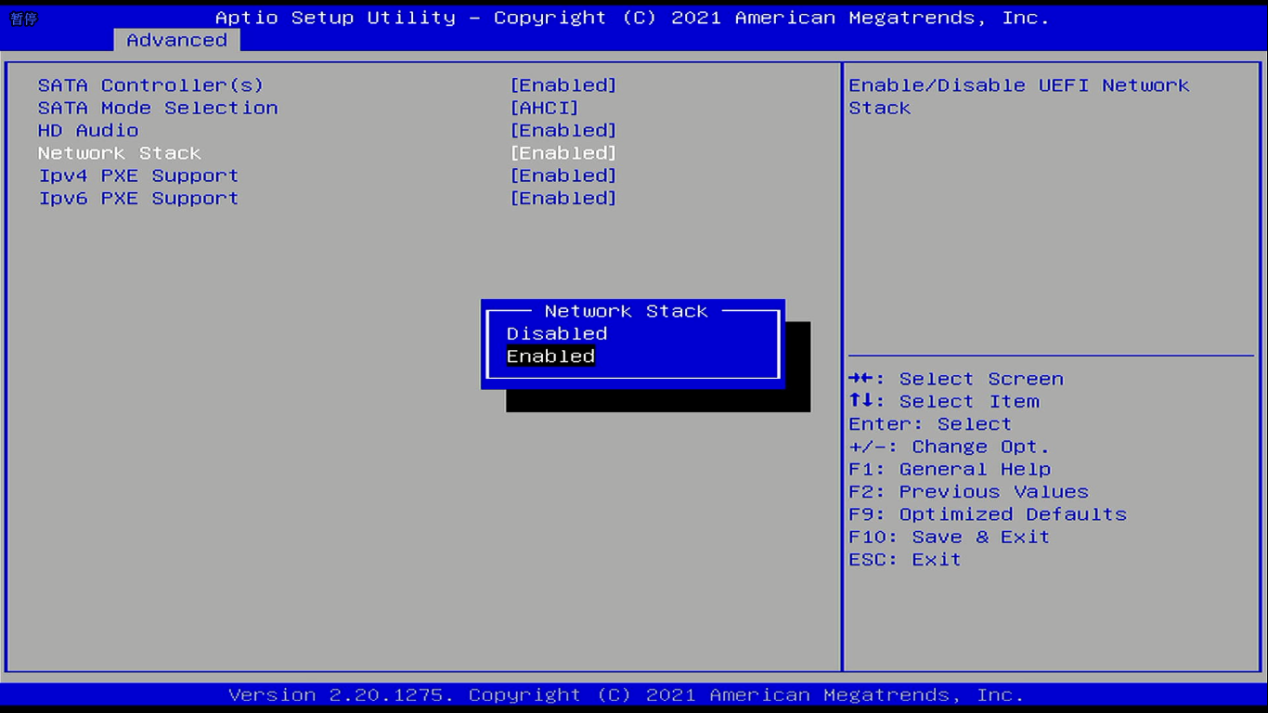Select the Network Stack menu item
Viewport: 1268px width, 713px height.
(x=119, y=153)
